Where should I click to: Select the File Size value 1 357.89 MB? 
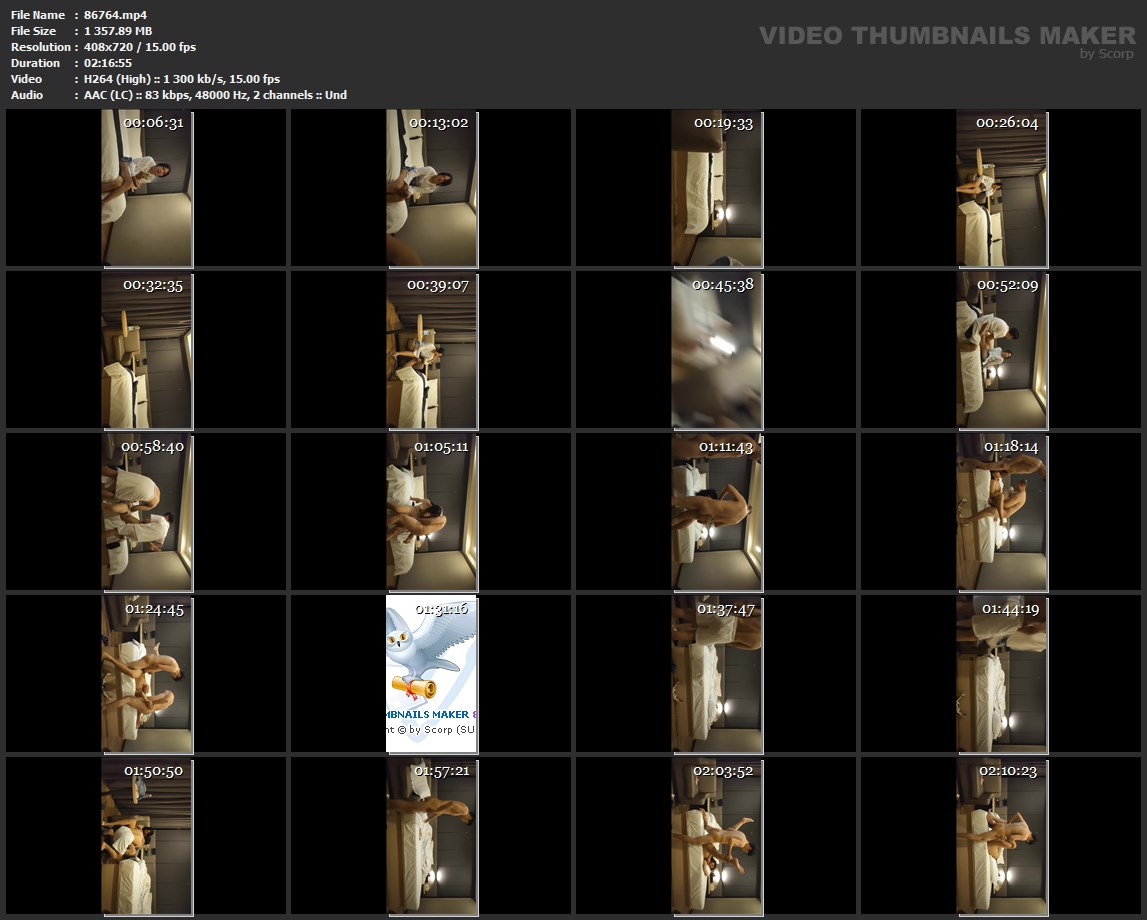pyautogui.click(x=118, y=31)
